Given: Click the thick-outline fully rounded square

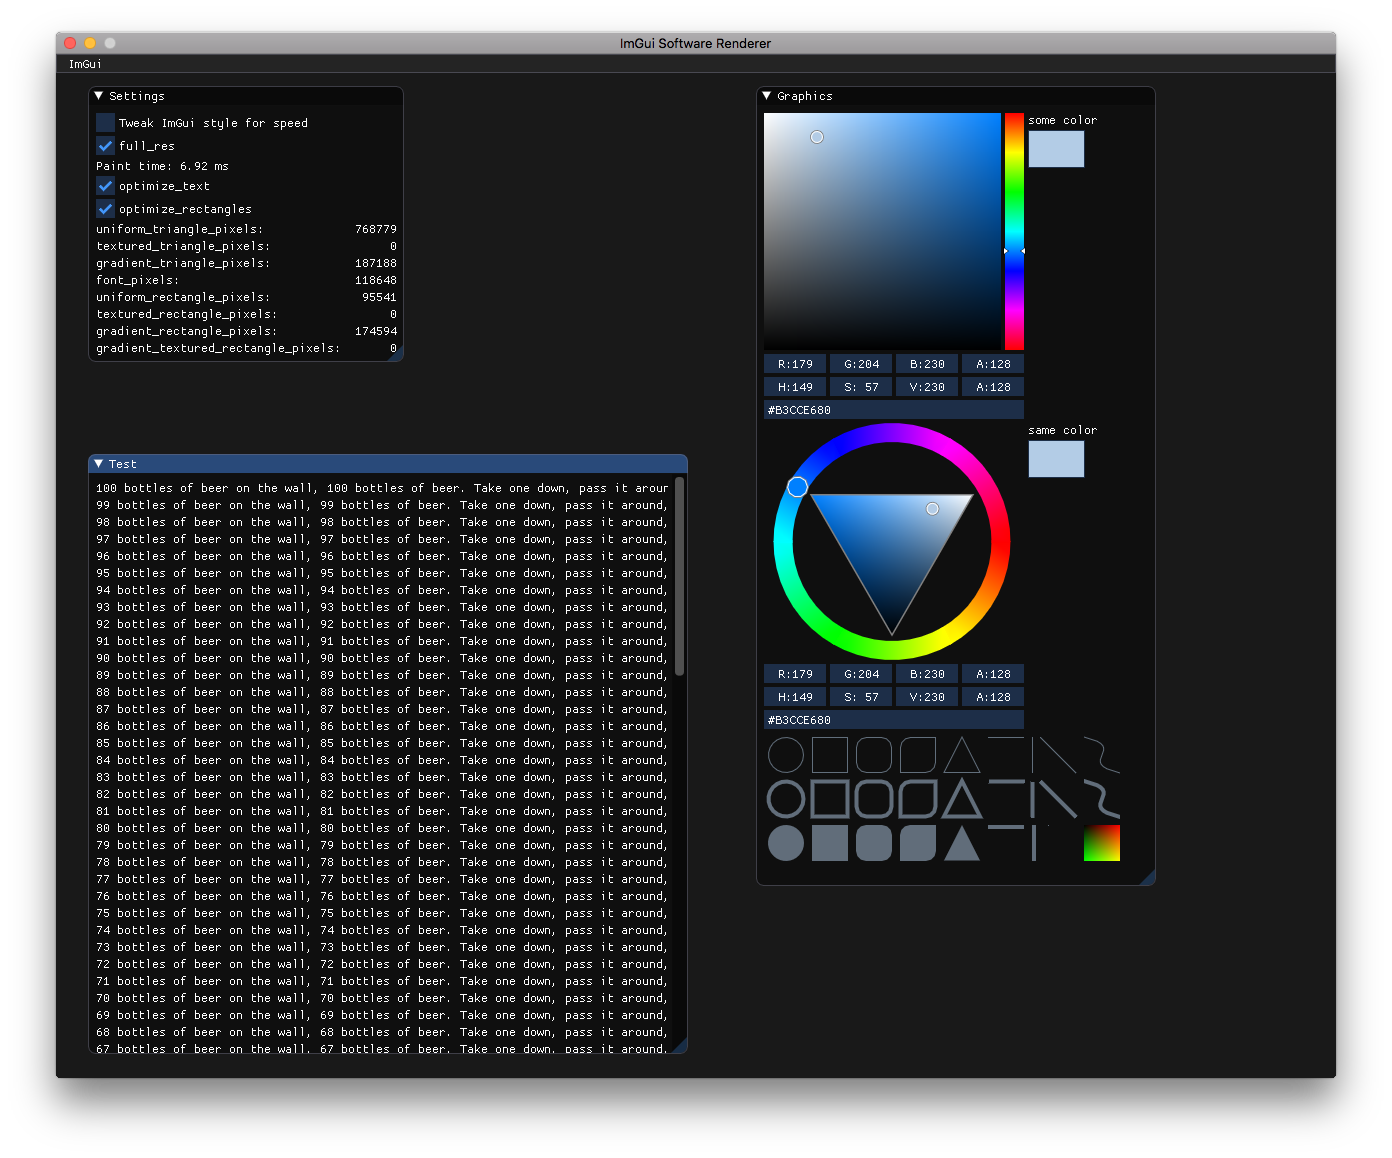Looking at the screenshot, I should pyautogui.click(x=874, y=799).
